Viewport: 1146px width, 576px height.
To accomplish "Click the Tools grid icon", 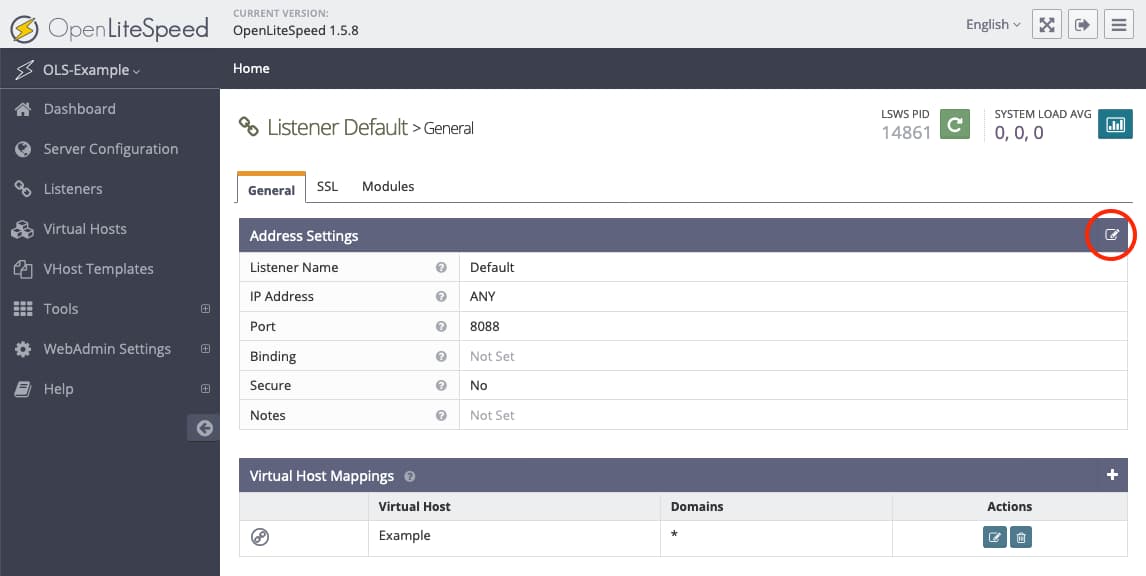I will pyautogui.click(x=23, y=308).
